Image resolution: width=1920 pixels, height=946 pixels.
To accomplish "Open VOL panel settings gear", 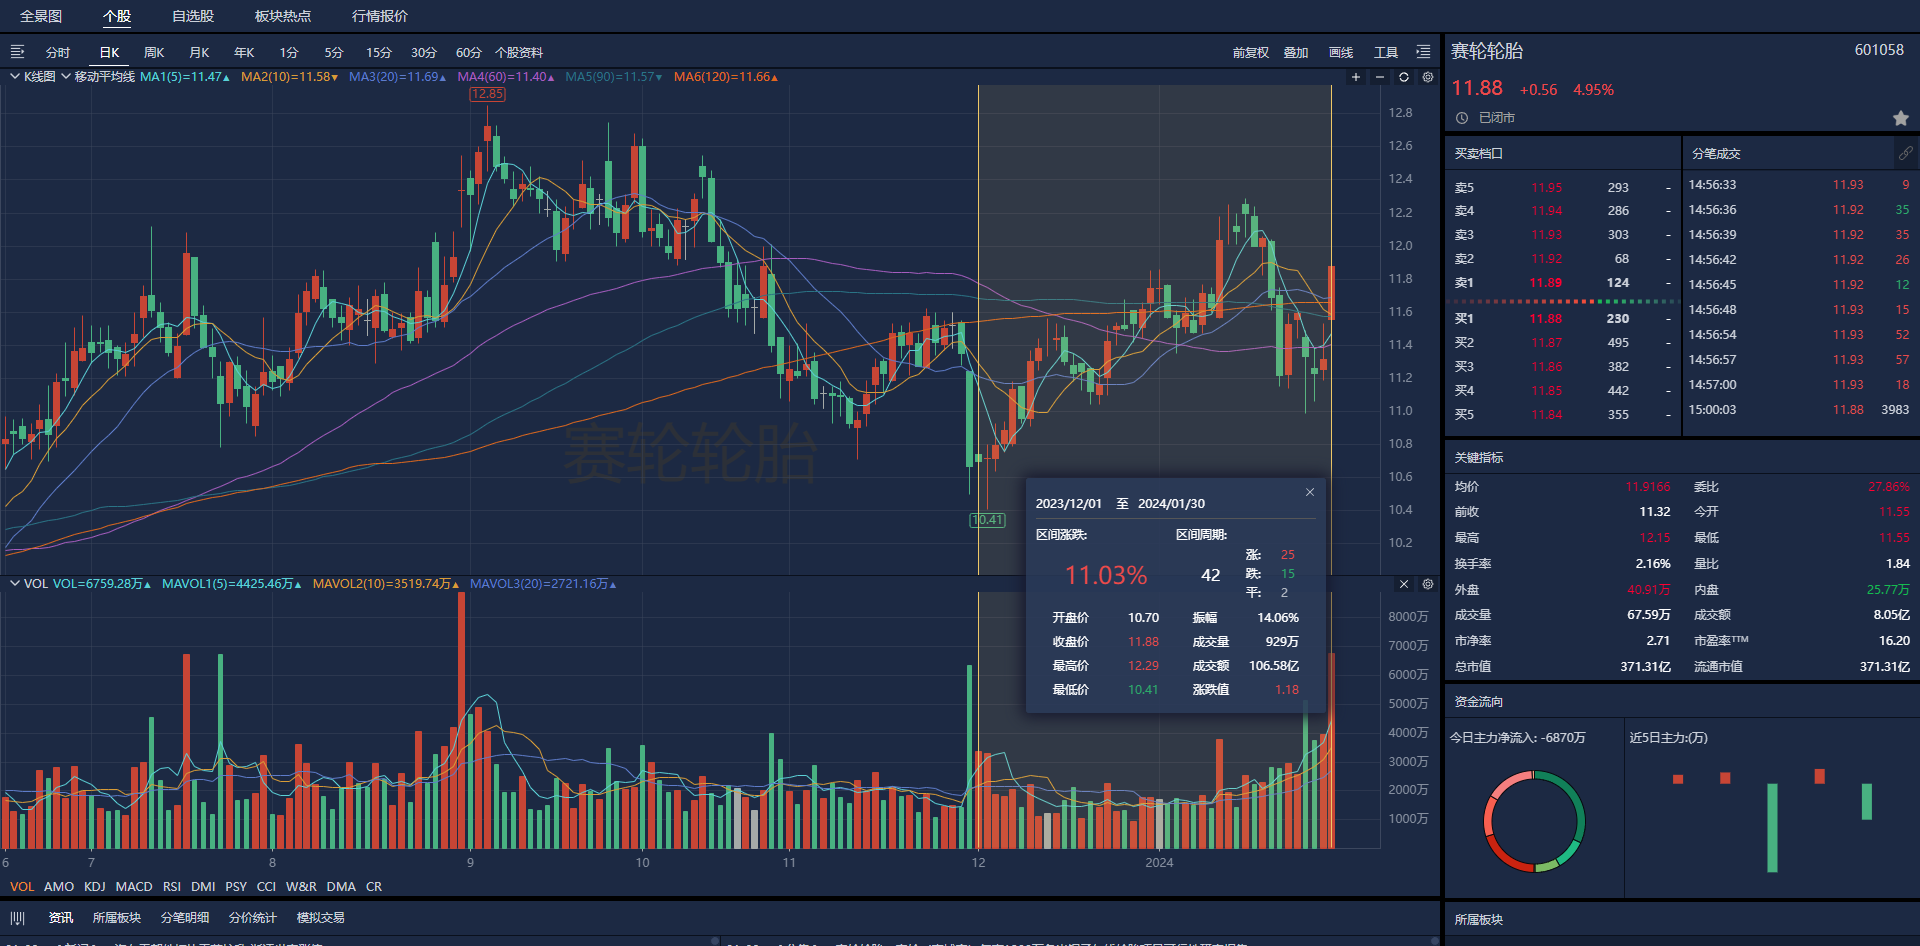I will (1428, 584).
